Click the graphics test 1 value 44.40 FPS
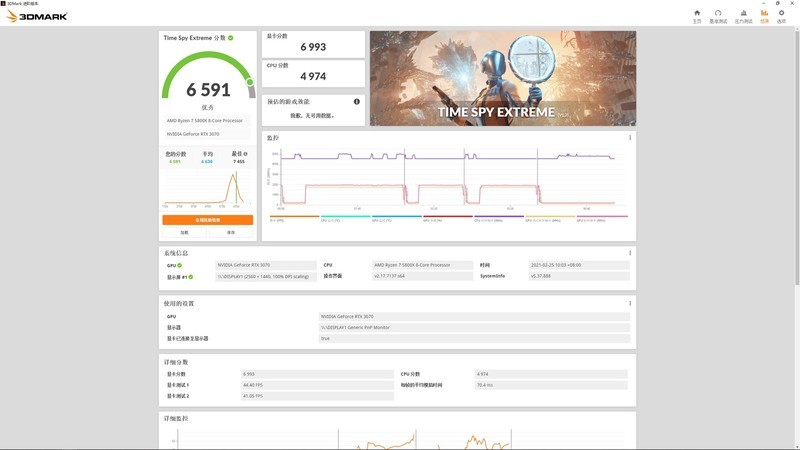The width and height of the screenshot is (800, 450). point(317,385)
